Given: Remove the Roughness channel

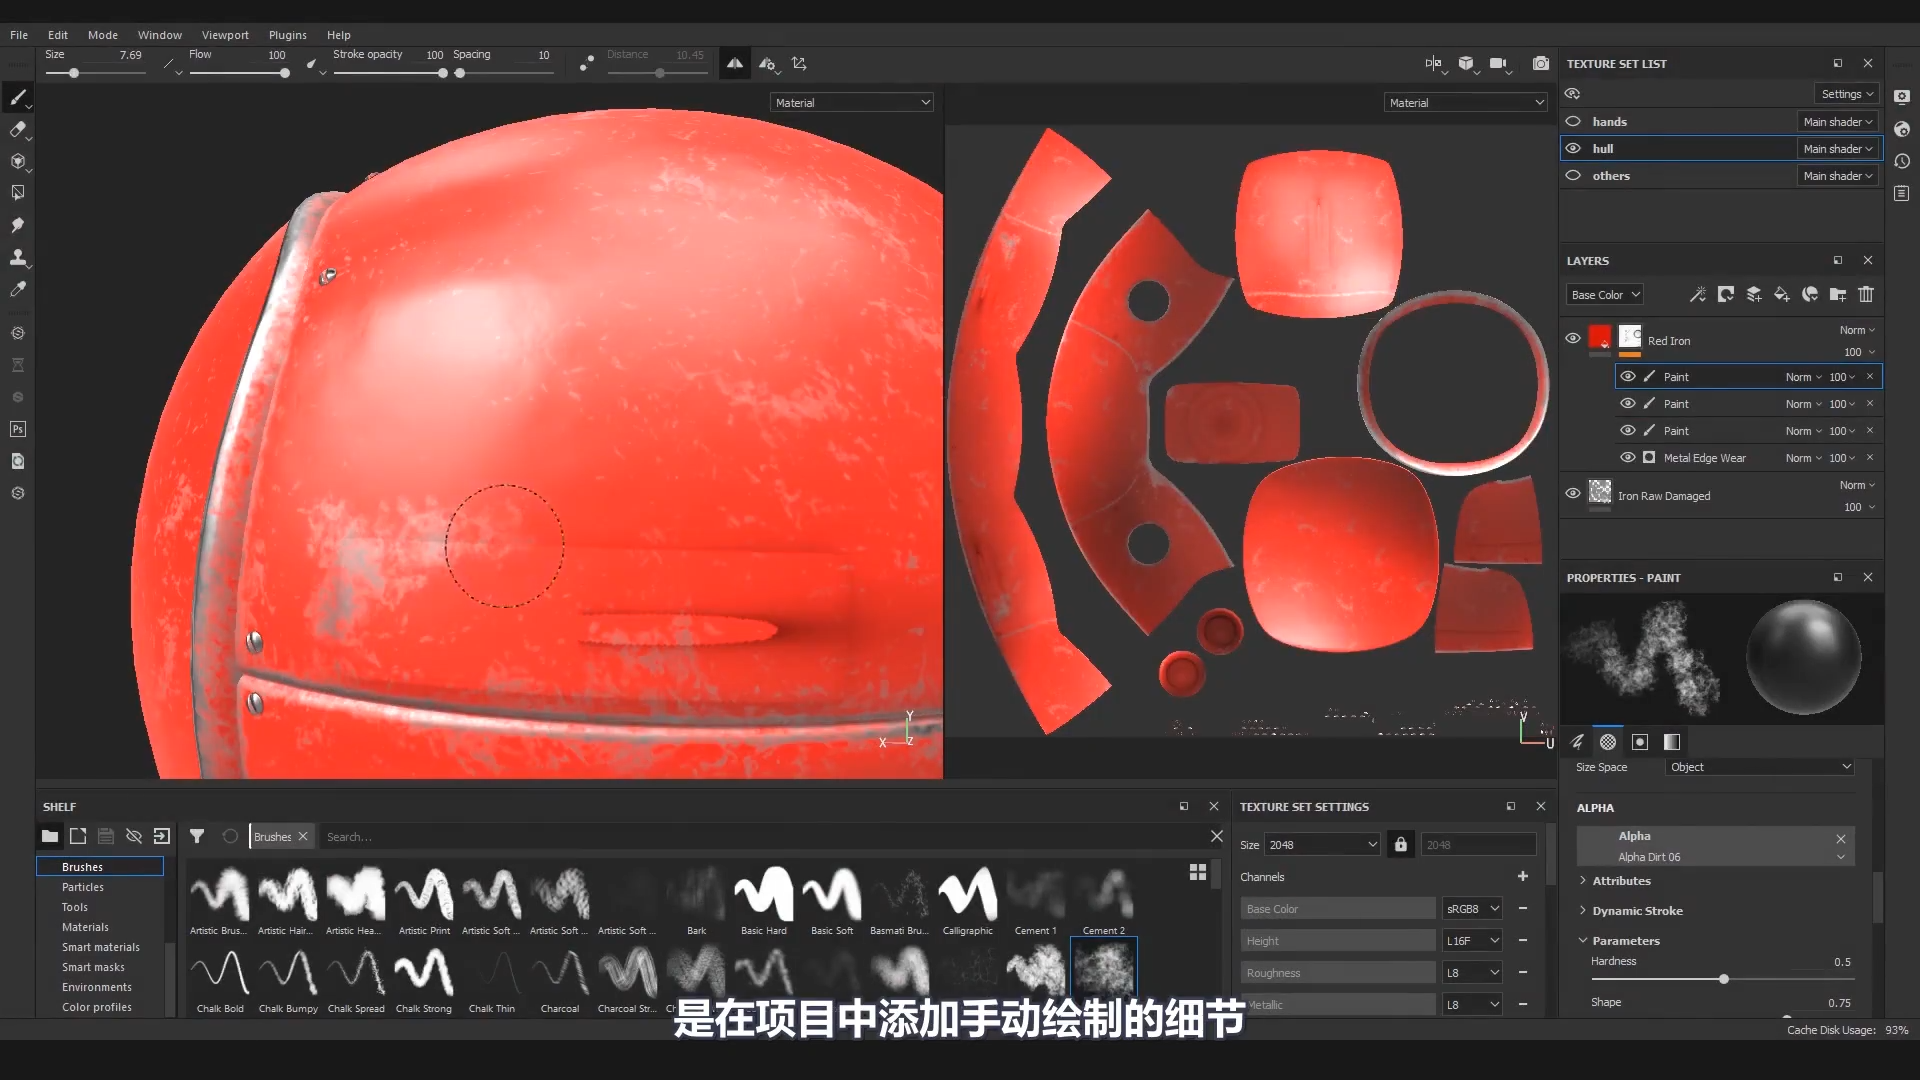Looking at the screenshot, I should tap(1522, 972).
